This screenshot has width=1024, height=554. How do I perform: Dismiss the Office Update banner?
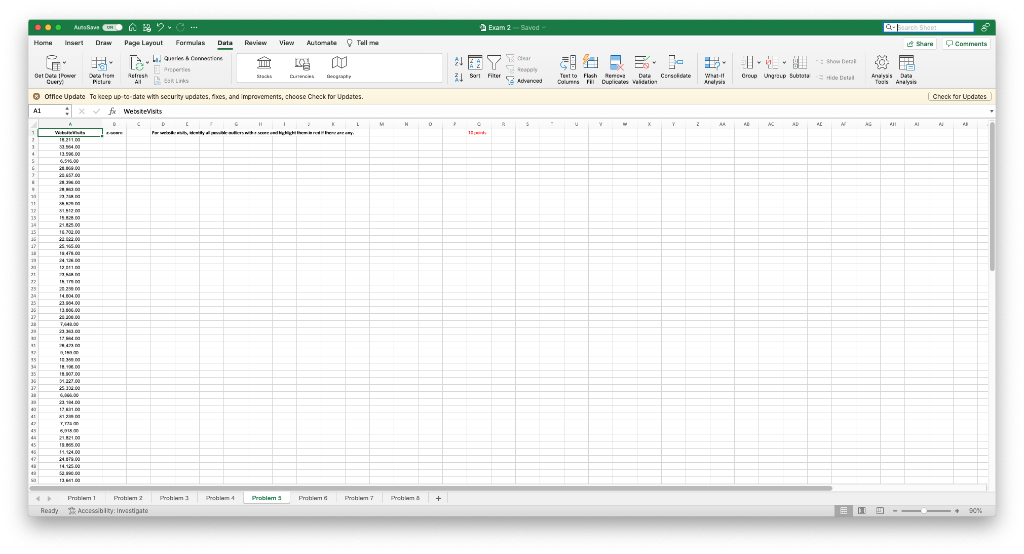click(x=37, y=97)
